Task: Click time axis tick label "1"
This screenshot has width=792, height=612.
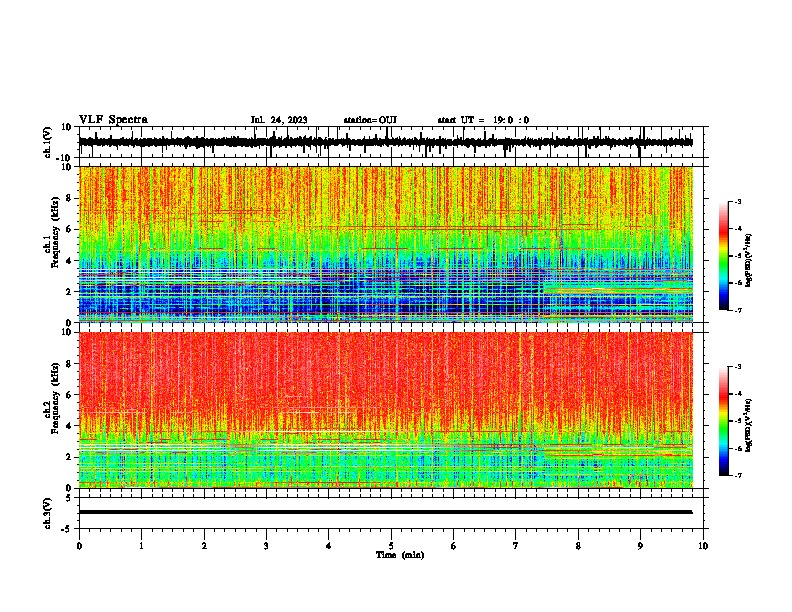Action: point(141,546)
